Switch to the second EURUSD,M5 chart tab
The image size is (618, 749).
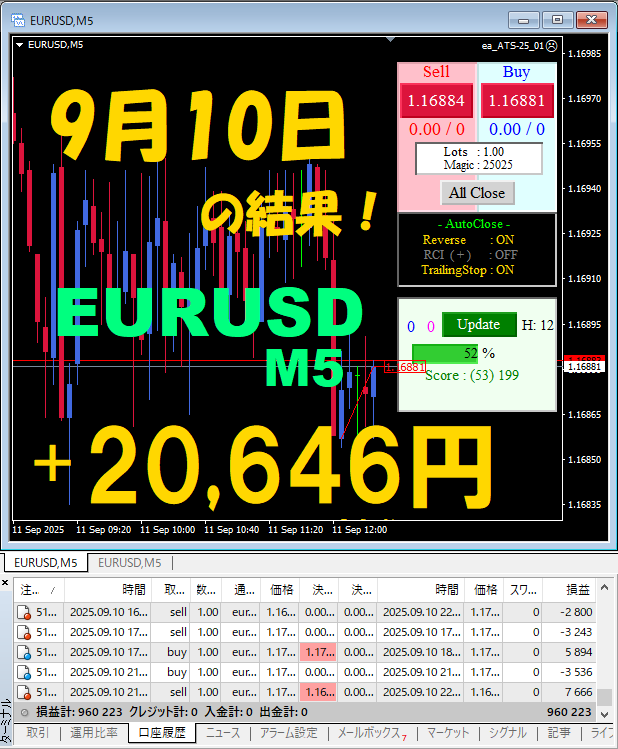[129, 563]
